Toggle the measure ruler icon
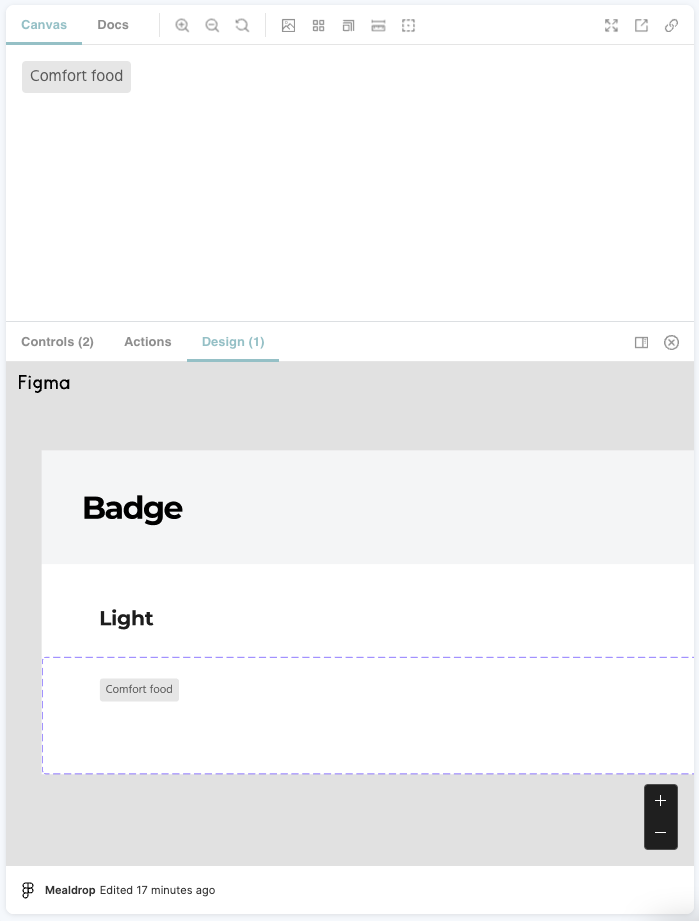 tap(378, 25)
